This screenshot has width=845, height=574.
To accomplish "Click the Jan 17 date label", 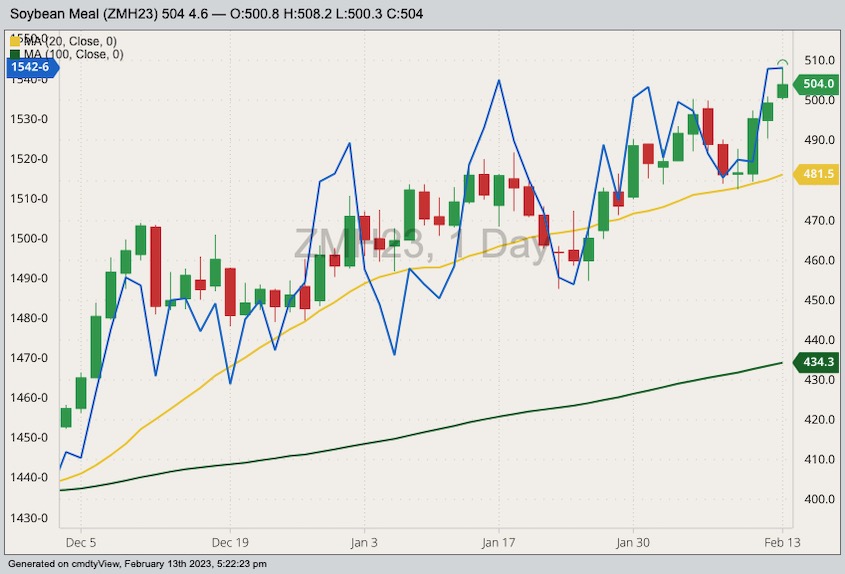I will (498, 542).
